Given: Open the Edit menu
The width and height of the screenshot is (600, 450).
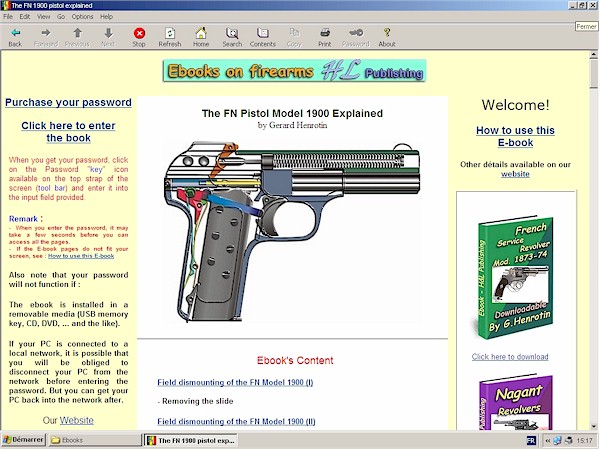Looking at the screenshot, I should click(x=25, y=16).
